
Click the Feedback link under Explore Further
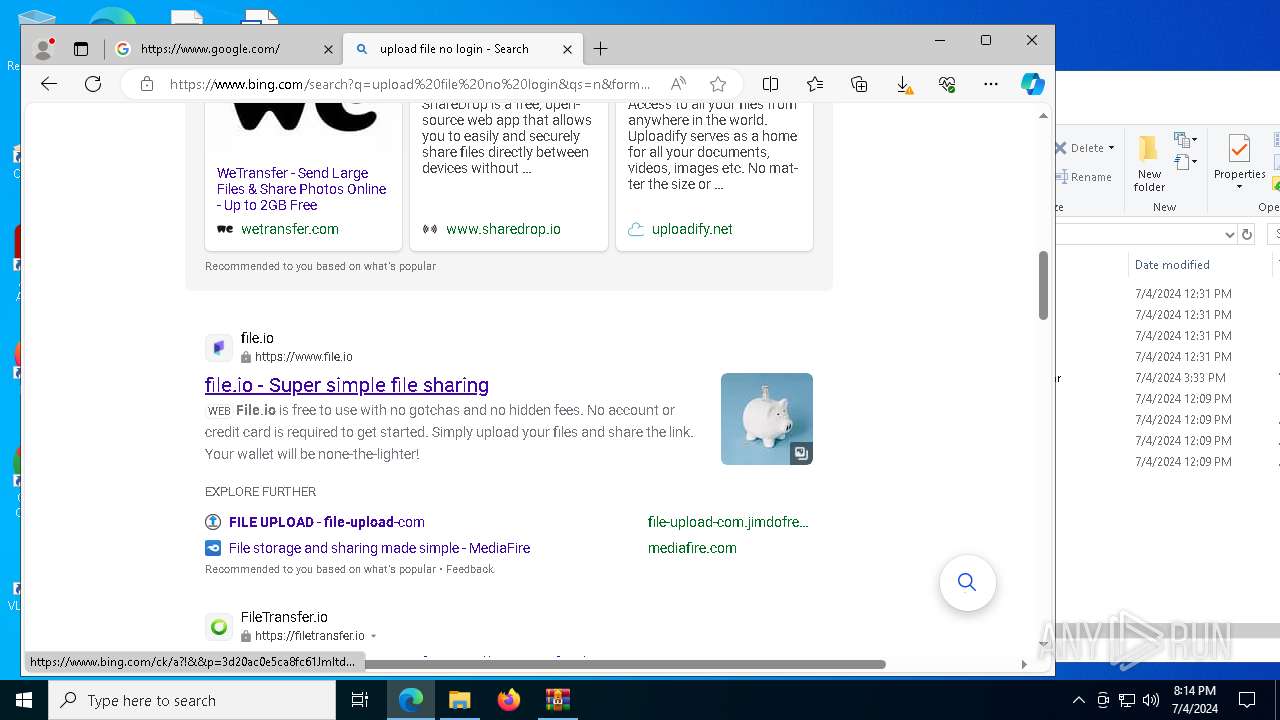470,569
